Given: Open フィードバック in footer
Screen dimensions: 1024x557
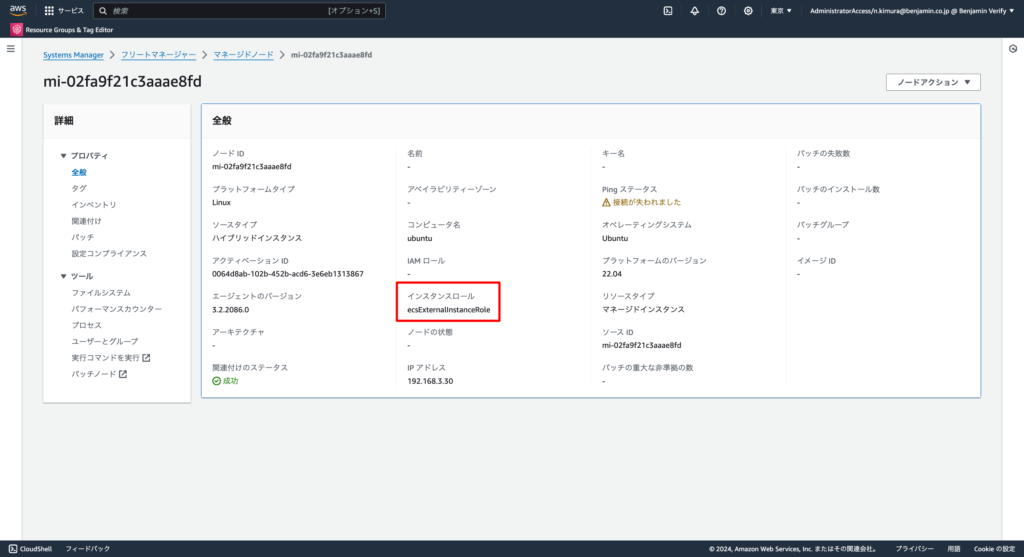Looking at the screenshot, I should click(88, 549).
